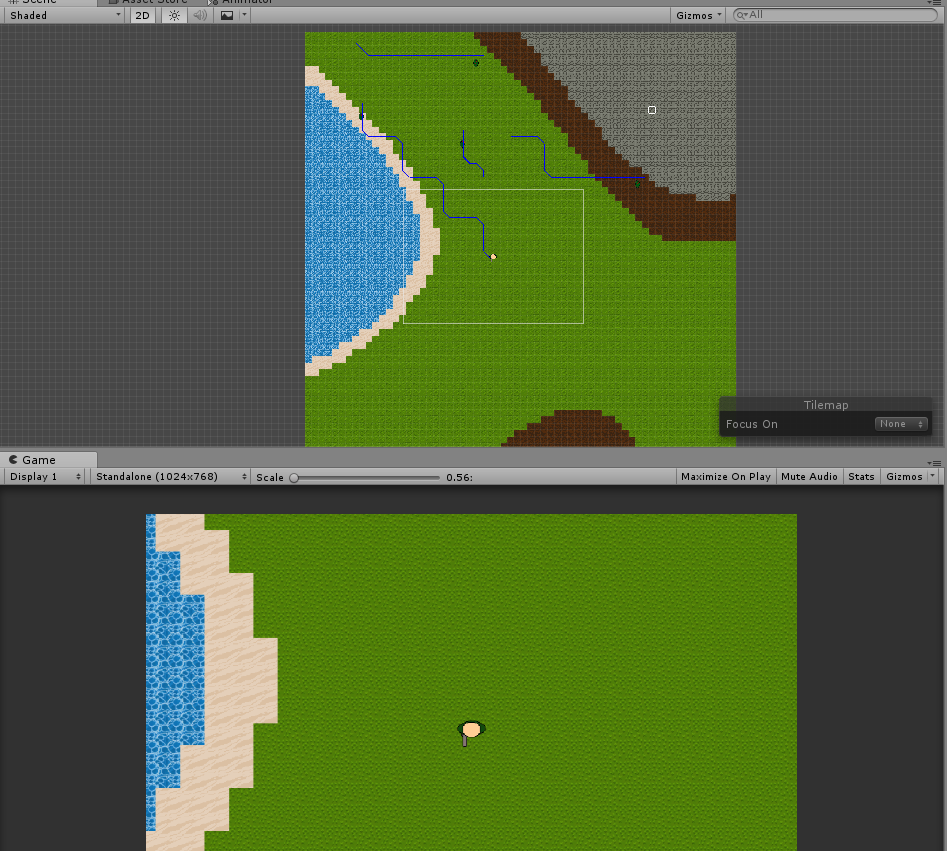Open the Scene view Gizmos dropdown

(699, 15)
